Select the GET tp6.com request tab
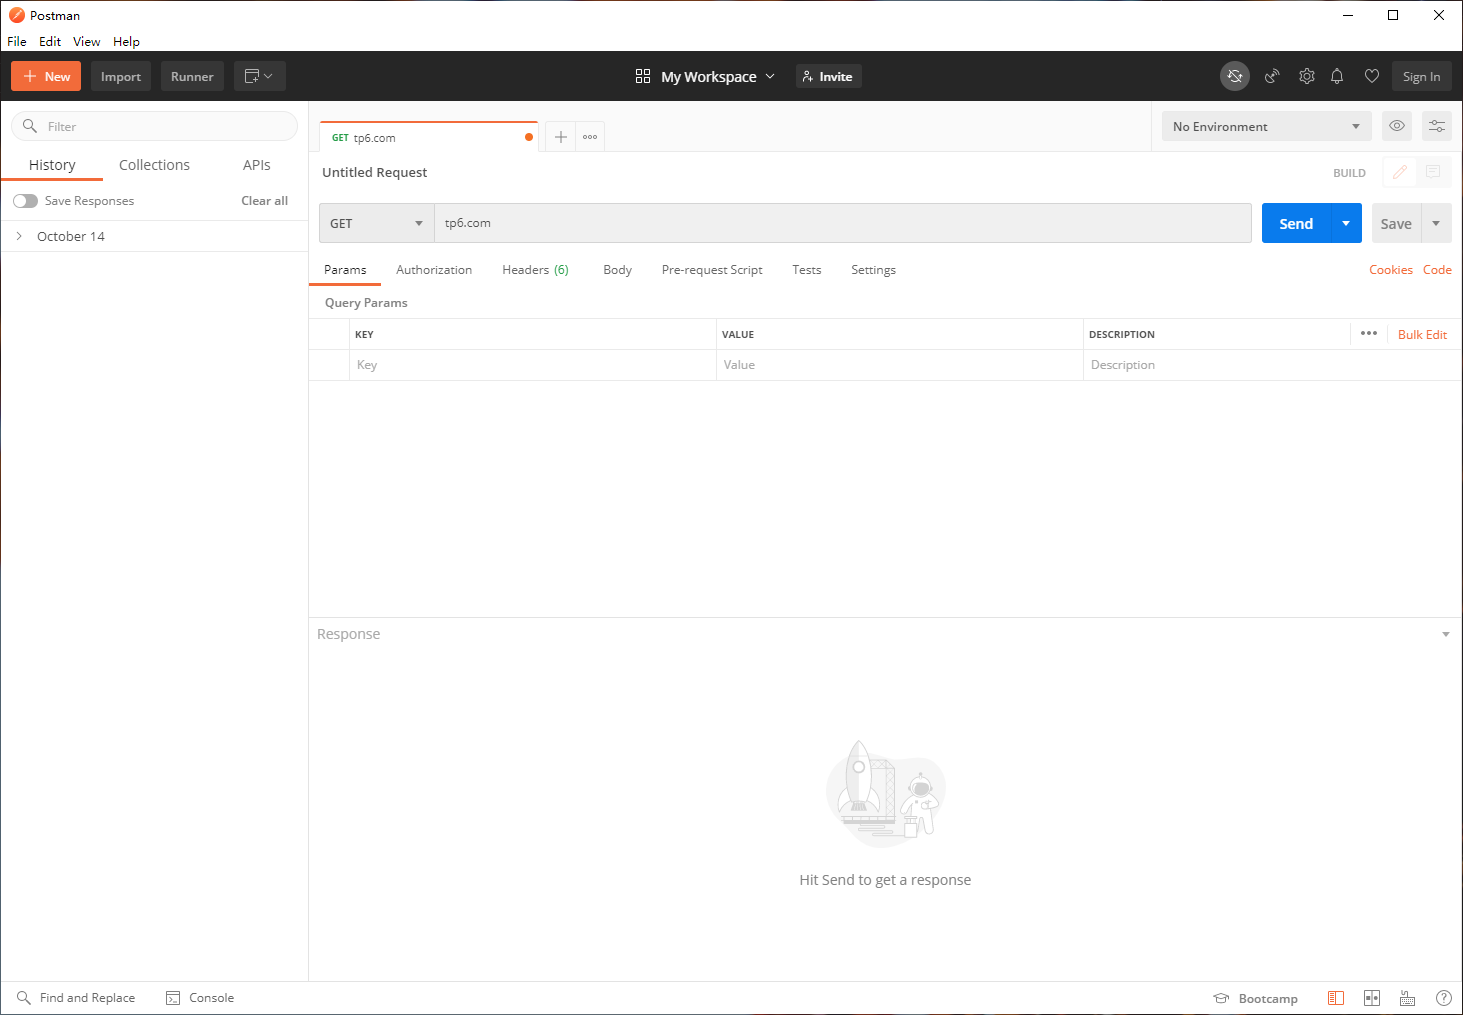Screen dimensions: 1463x1015 [x=428, y=137]
